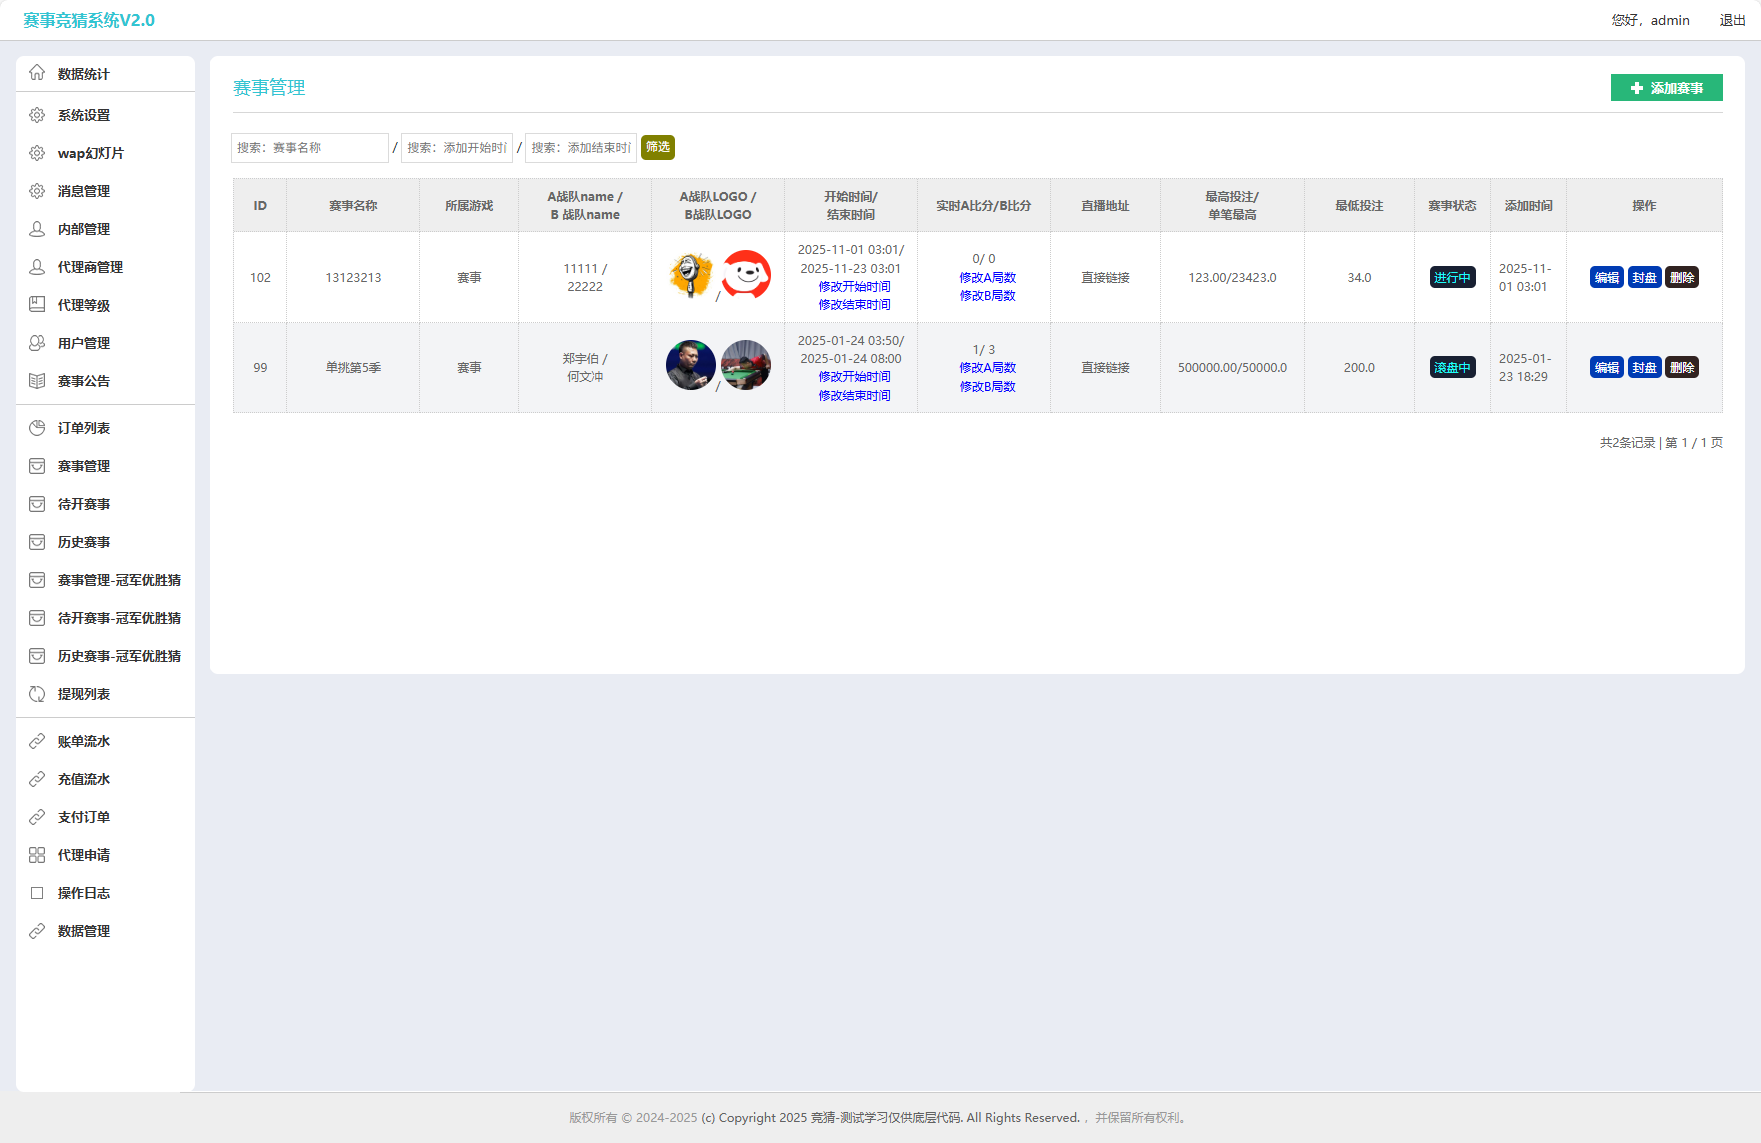This screenshot has height=1143, width=1761.
Task: Click the gear icon for 系统设置
Action: coord(37,115)
